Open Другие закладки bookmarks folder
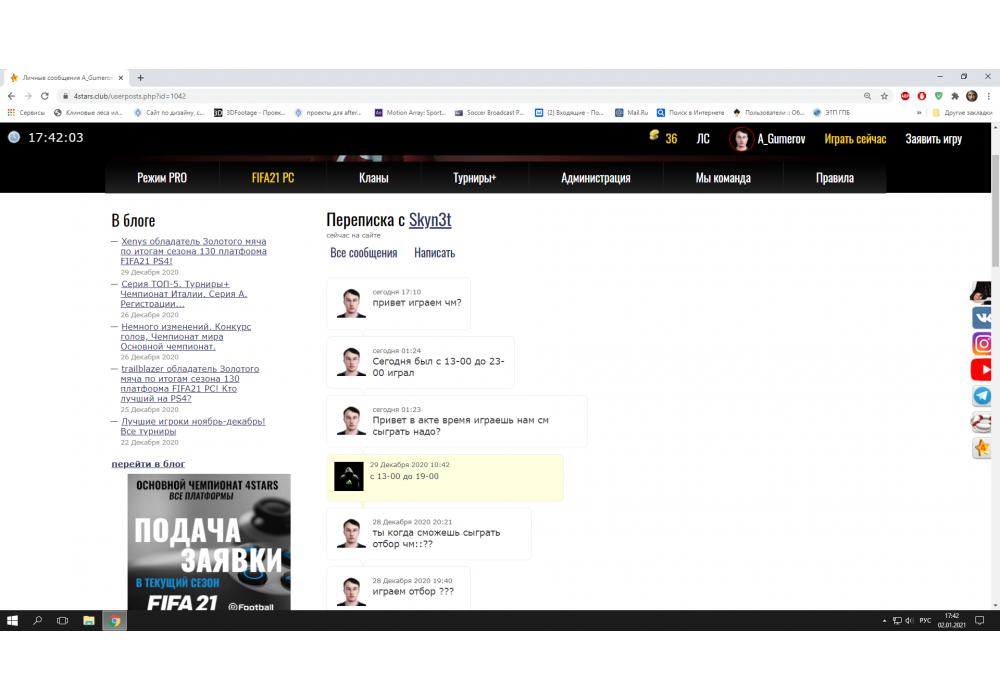This screenshot has height=700, width=1000. point(962,113)
